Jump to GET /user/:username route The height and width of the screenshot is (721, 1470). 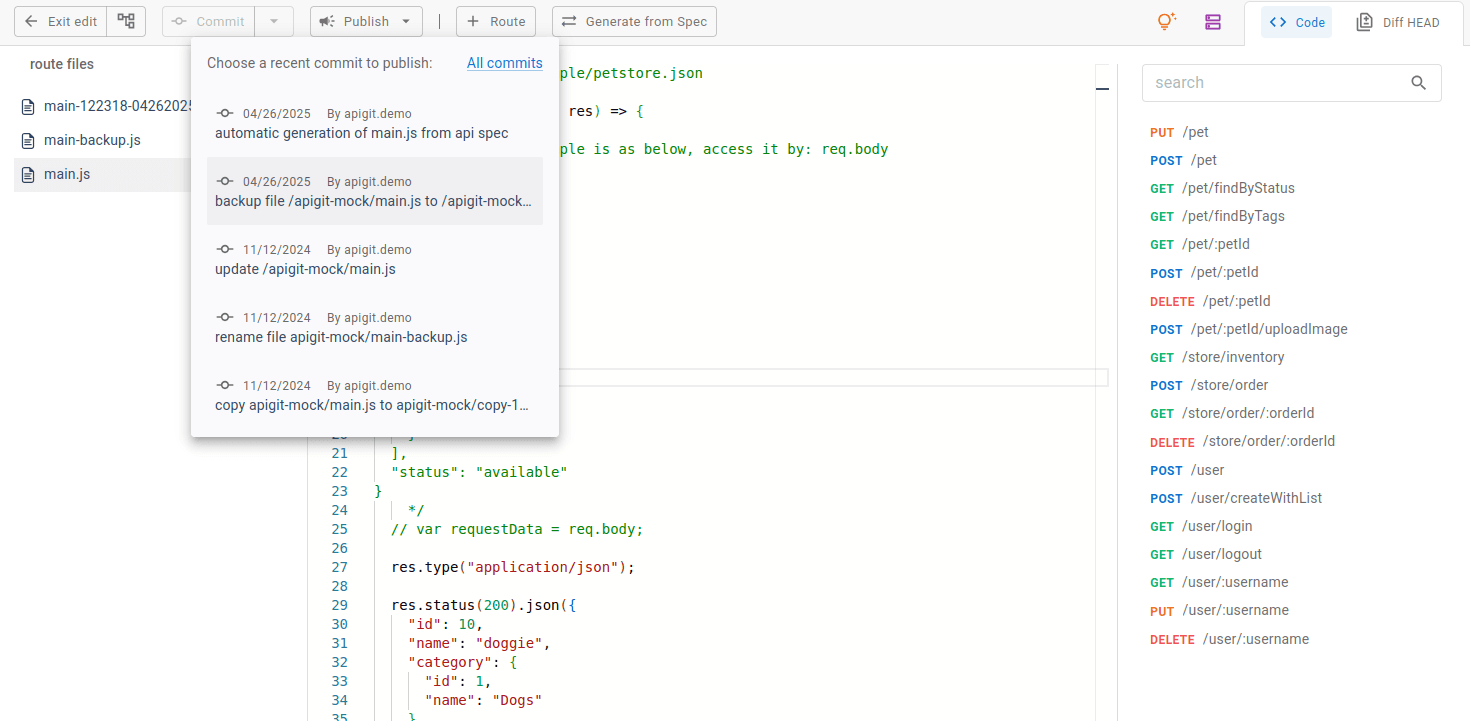[x=1219, y=582]
